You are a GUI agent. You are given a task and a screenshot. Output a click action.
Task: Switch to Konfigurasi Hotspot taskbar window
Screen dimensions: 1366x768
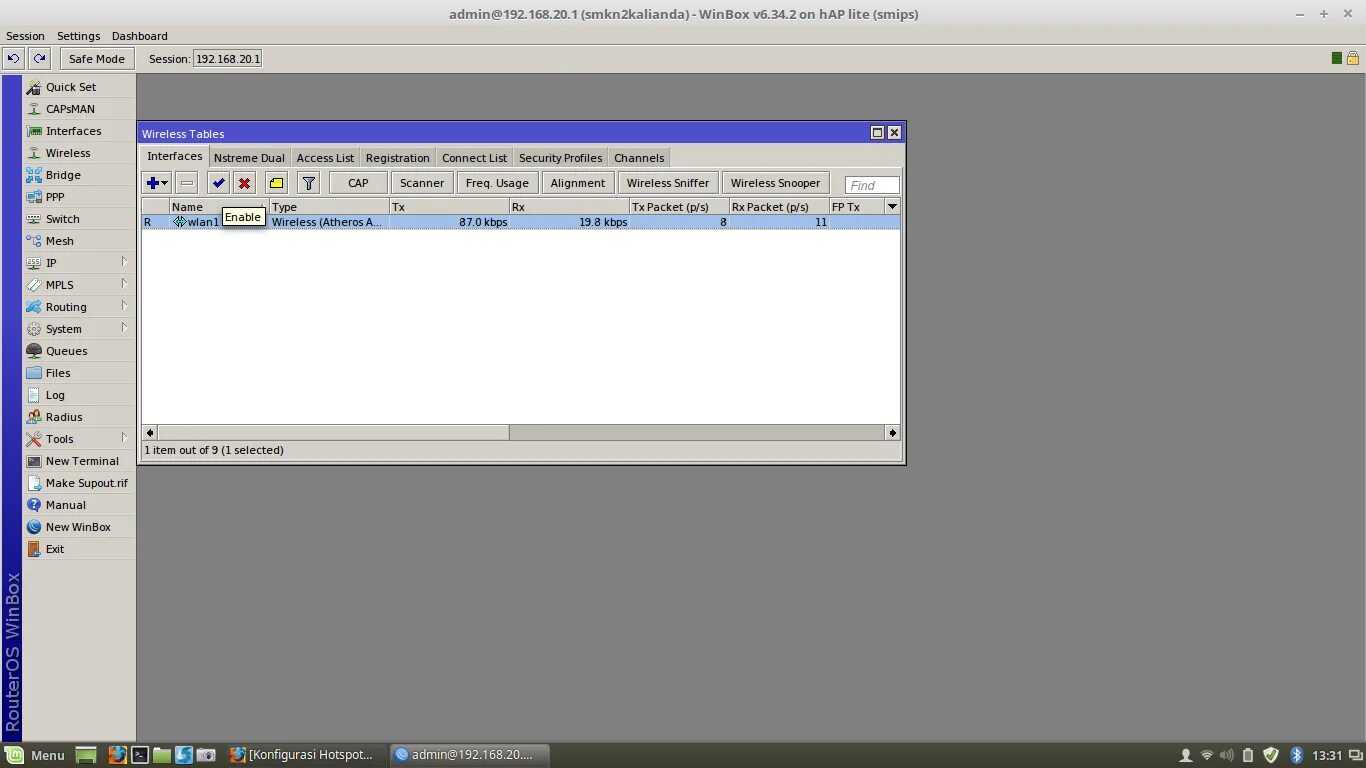[304, 755]
